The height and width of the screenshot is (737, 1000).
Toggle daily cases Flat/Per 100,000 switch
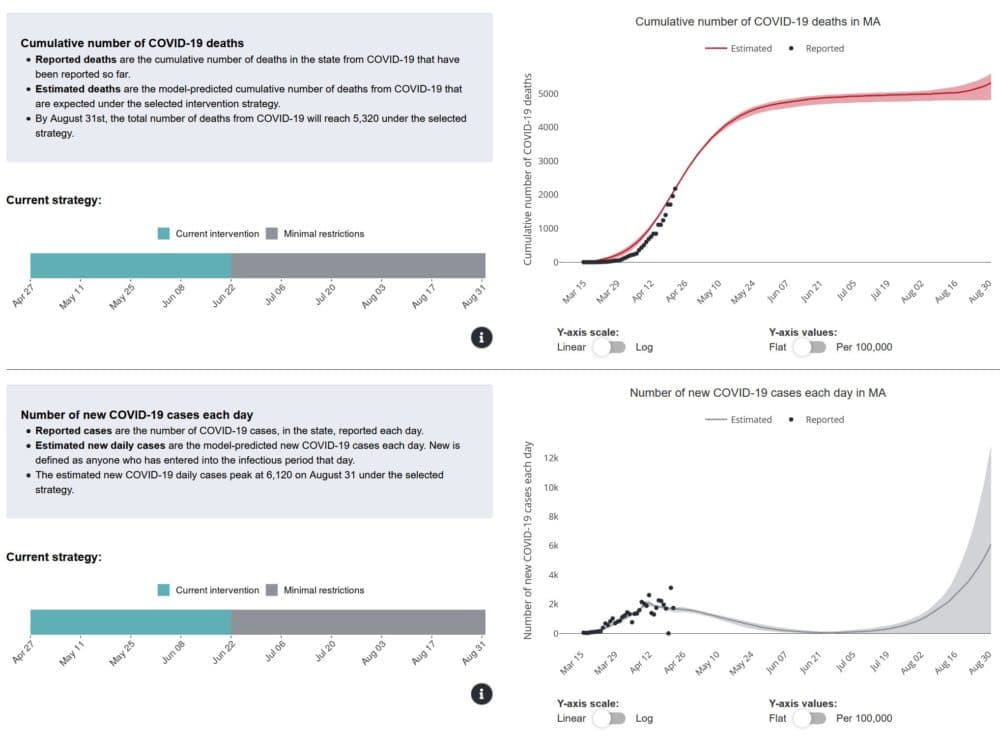tap(810, 718)
